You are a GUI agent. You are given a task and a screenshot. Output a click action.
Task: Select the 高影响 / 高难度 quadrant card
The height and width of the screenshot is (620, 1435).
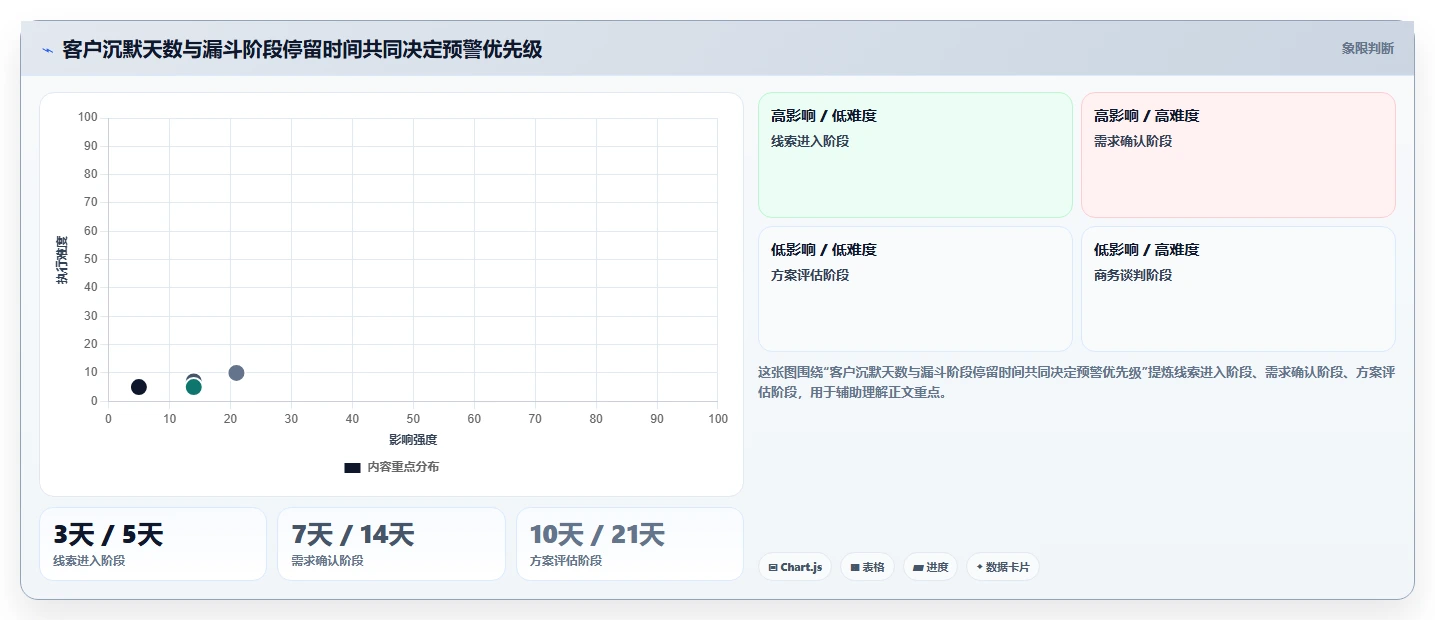(1238, 155)
